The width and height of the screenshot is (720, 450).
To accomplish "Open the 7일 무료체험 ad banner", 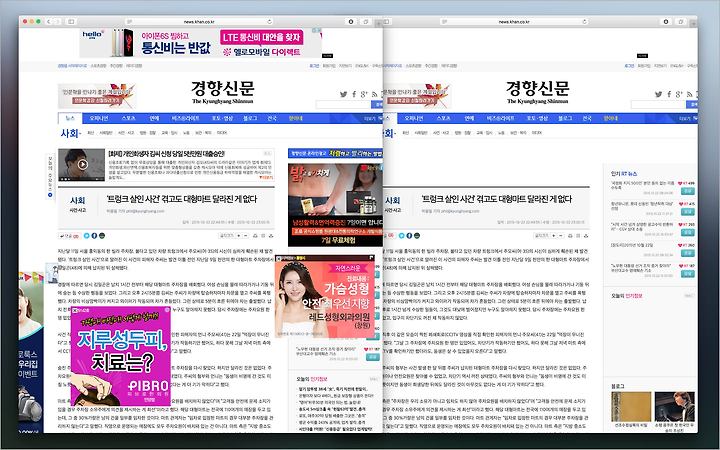I will (x=335, y=205).
